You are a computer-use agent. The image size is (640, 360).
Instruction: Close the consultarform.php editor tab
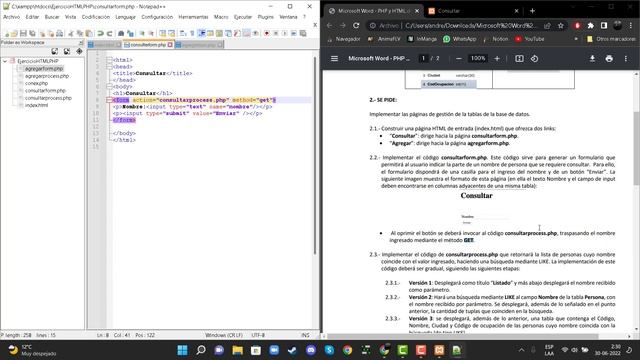click(170, 44)
